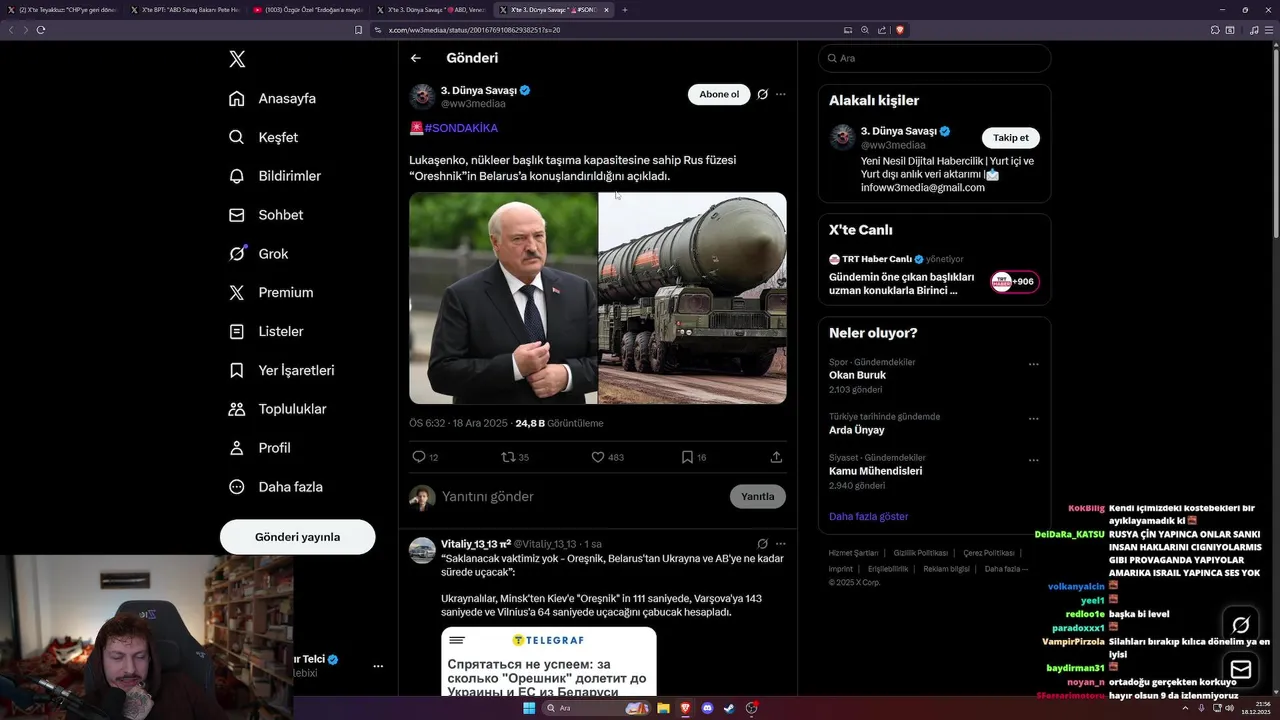Open Hizmet Şartları footer link
Image resolution: width=1280 pixels, height=720 pixels.
(853, 553)
